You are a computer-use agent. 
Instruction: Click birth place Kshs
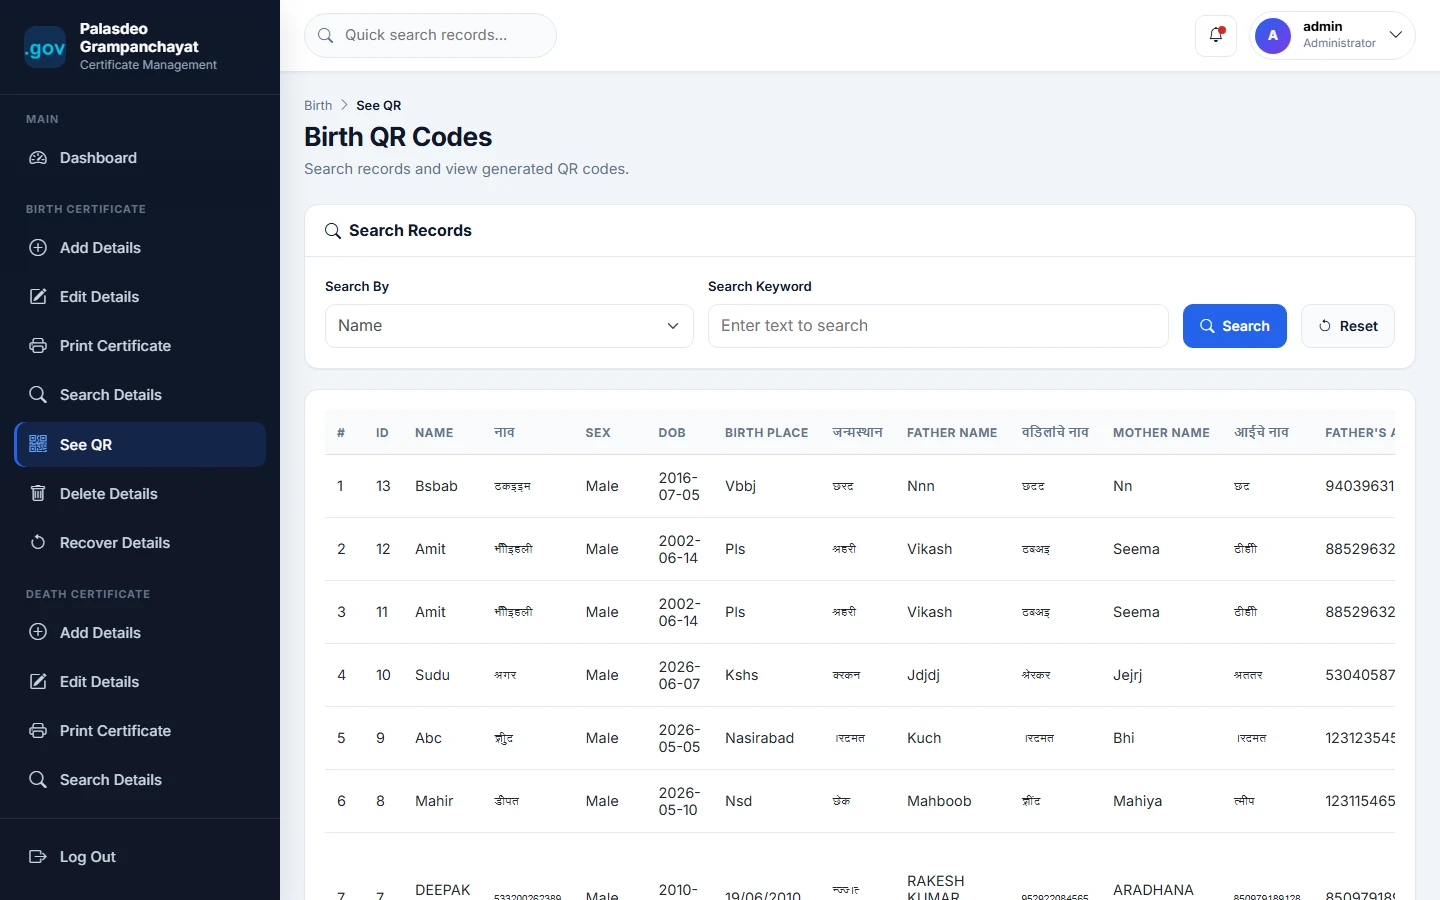(742, 675)
